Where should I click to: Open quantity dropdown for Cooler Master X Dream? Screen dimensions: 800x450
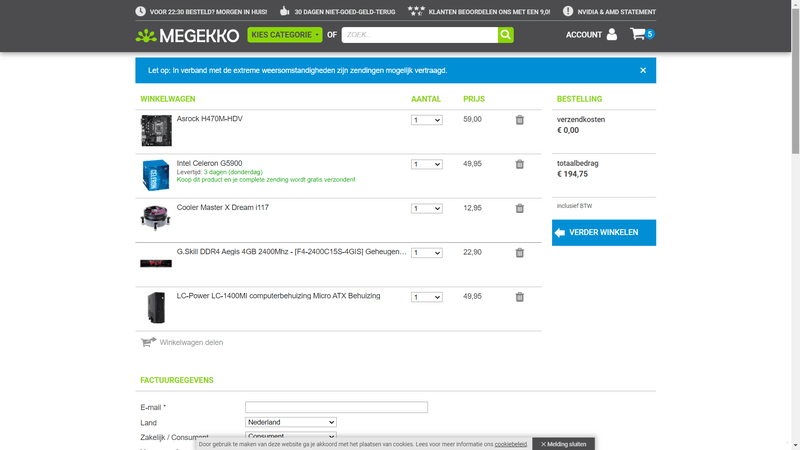(427, 208)
